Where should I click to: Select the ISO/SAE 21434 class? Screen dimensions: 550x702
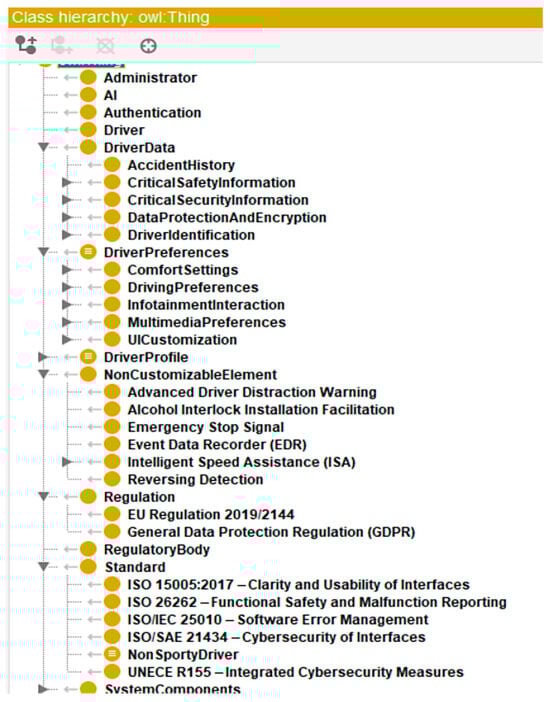(276, 637)
